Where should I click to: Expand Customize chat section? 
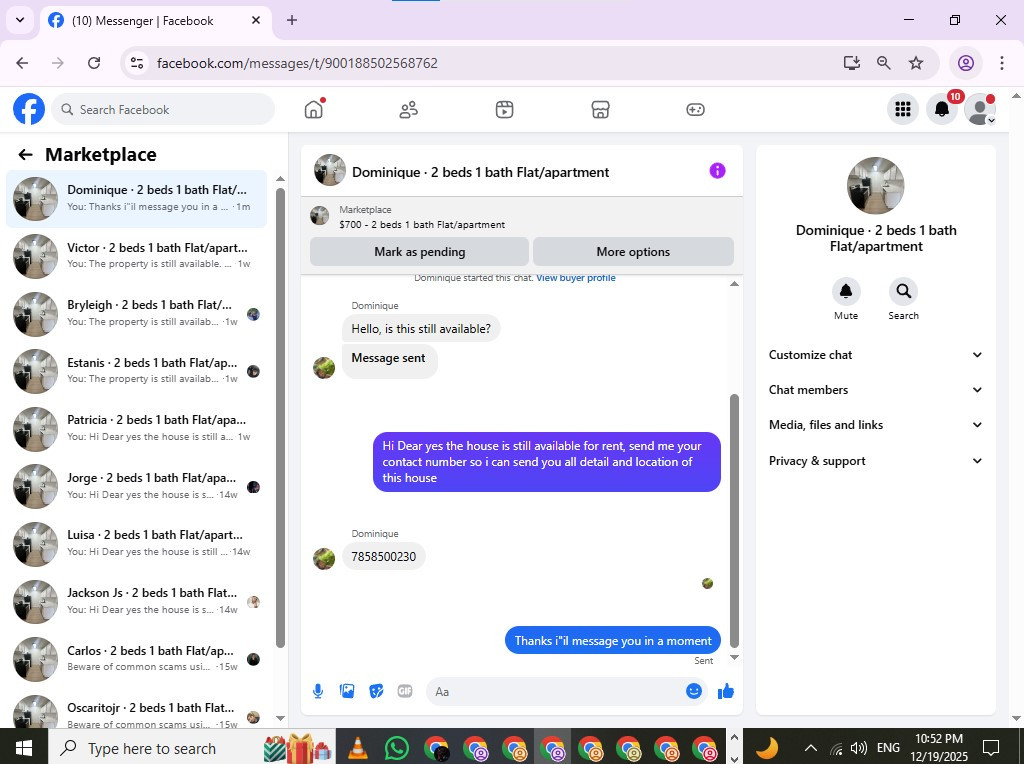click(875, 355)
